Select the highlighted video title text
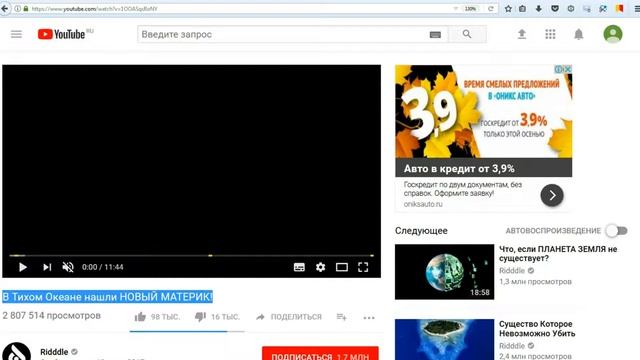Image resolution: width=640 pixels, height=360 pixels. tap(107, 297)
